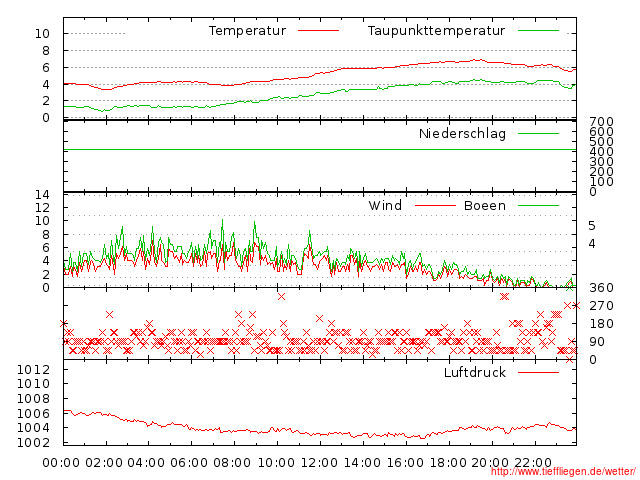This screenshot has width=640, height=480.
Task: Click the 100 precipitation axis value
Action: coord(601,182)
